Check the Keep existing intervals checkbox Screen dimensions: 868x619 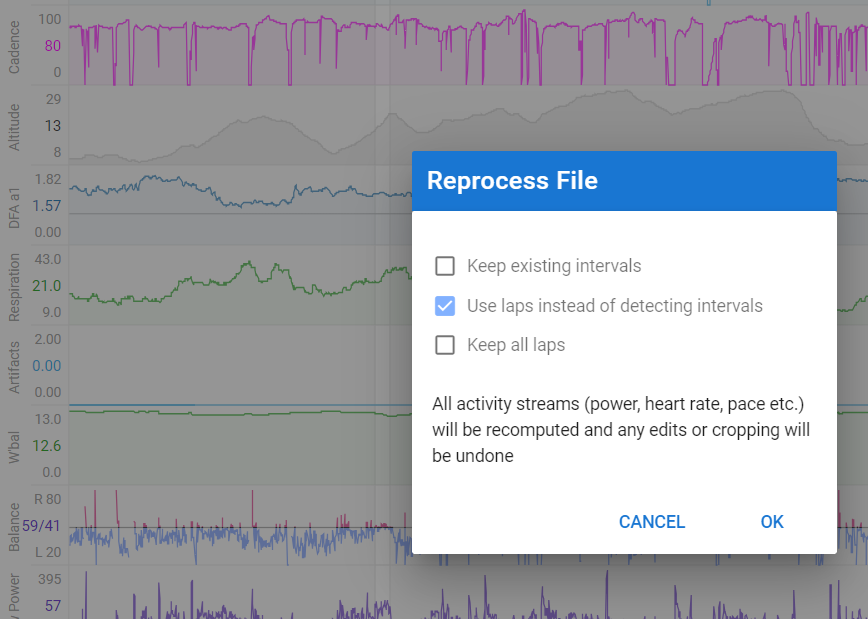(445, 266)
